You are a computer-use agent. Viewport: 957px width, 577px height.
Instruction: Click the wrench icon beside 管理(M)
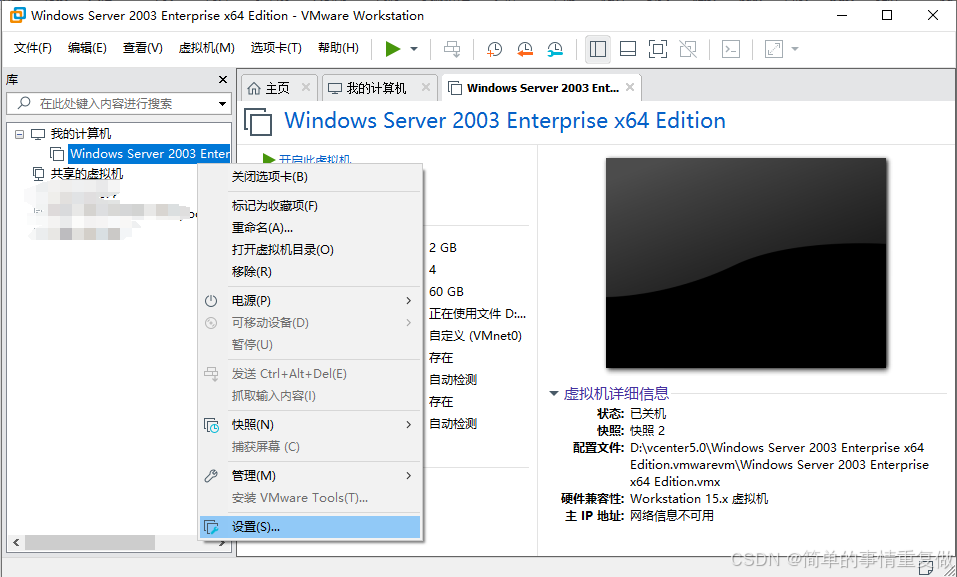[x=211, y=476]
